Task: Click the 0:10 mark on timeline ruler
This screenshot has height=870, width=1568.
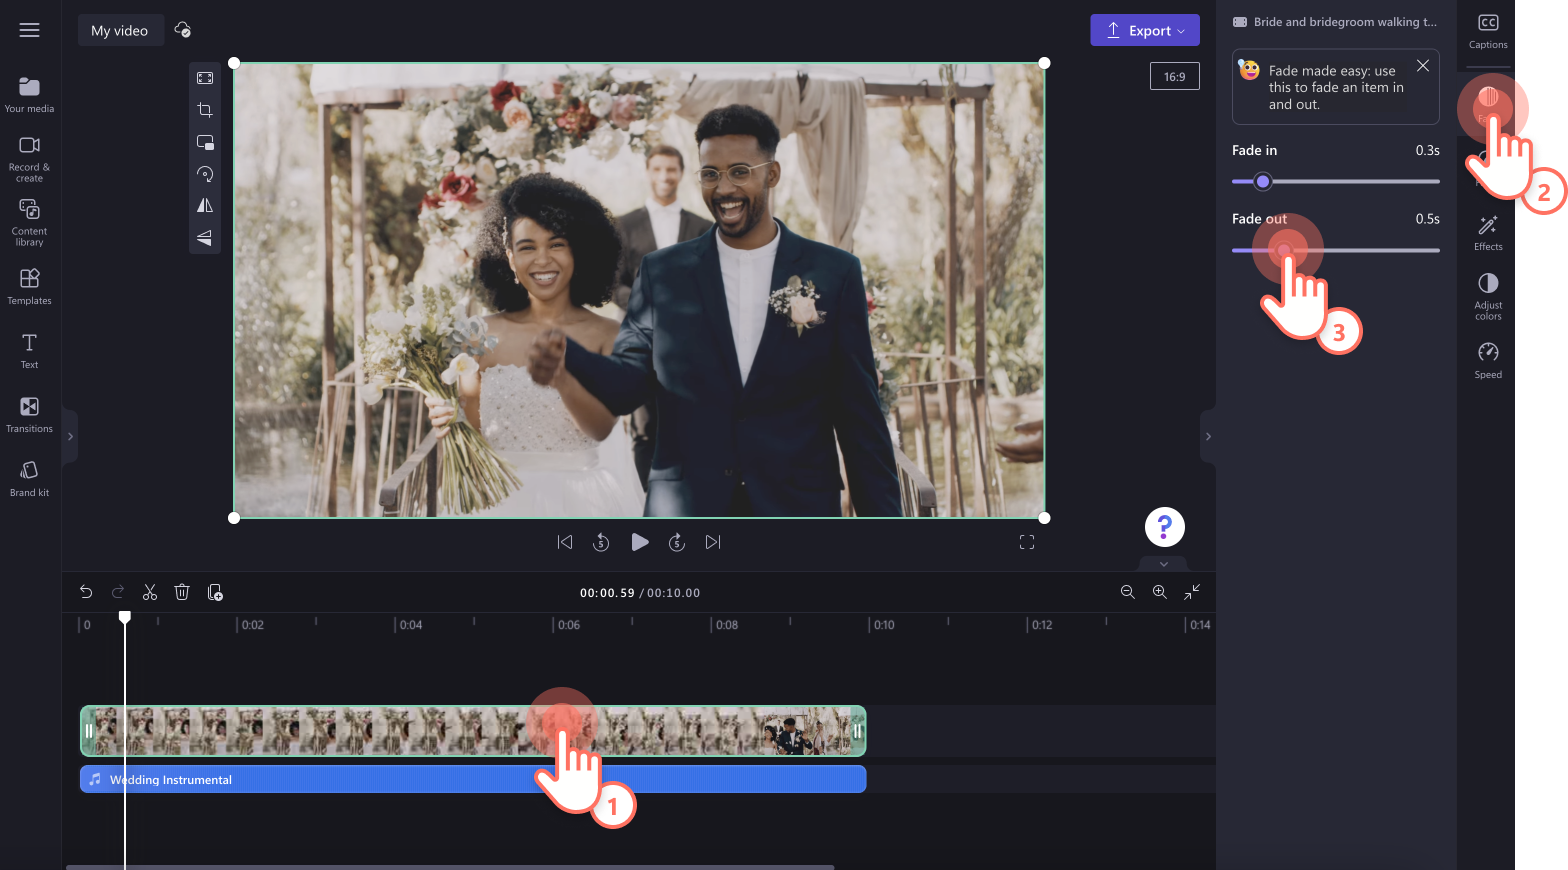Action: click(884, 625)
